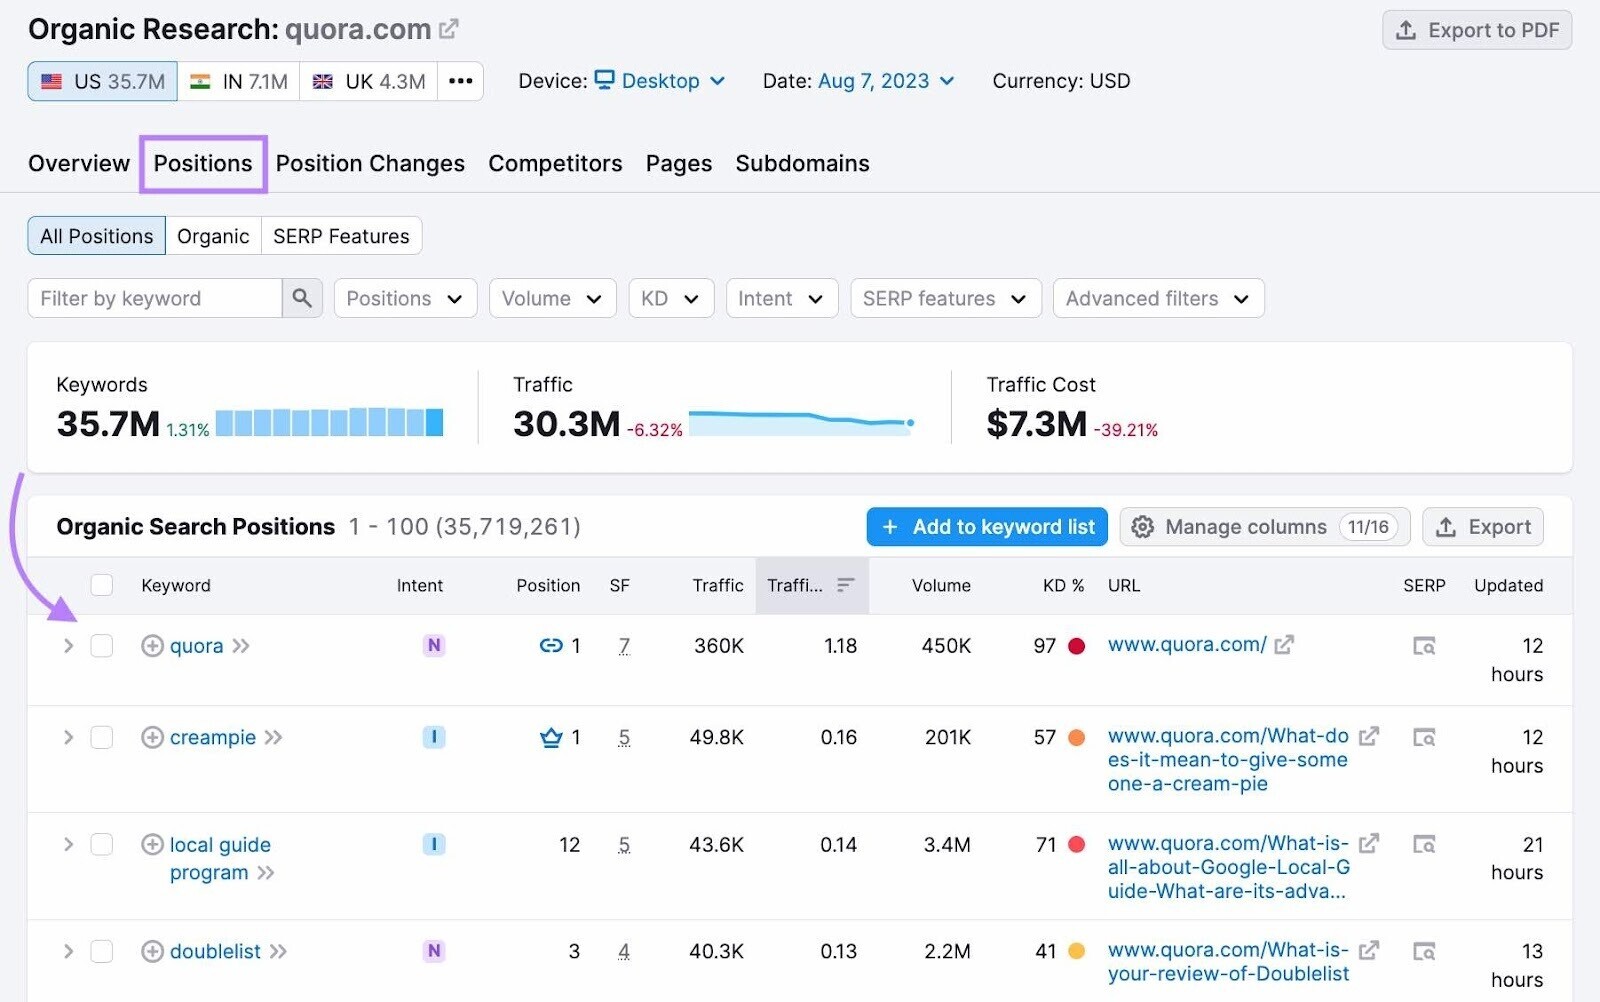The height and width of the screenshot is (1002, 1600).
Task: Open double-arrow details for doublelist keyword
Action: [279, 951]
